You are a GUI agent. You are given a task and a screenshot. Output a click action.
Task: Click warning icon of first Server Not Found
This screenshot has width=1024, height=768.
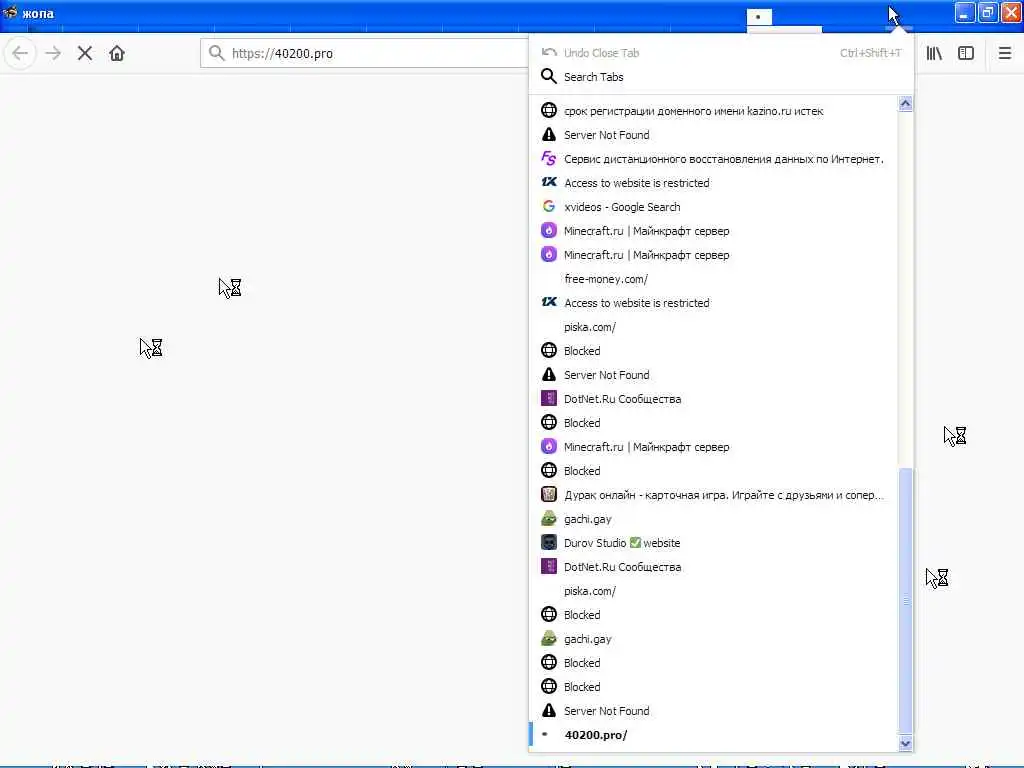point(549,135)
